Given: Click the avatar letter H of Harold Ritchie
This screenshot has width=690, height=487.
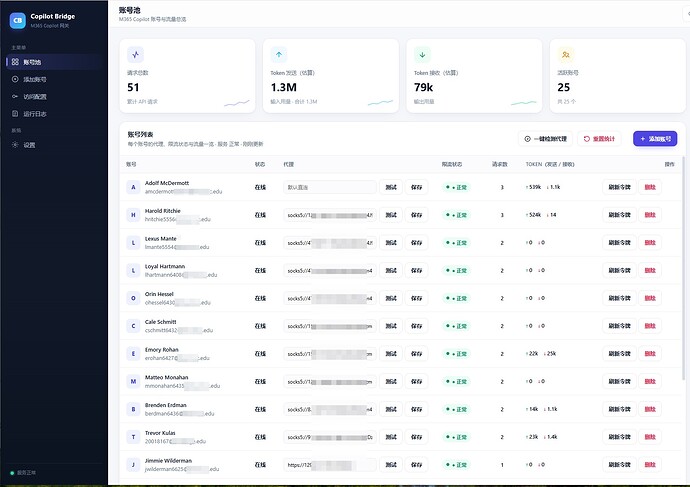Looking at the screenshot, I should 133,215.
